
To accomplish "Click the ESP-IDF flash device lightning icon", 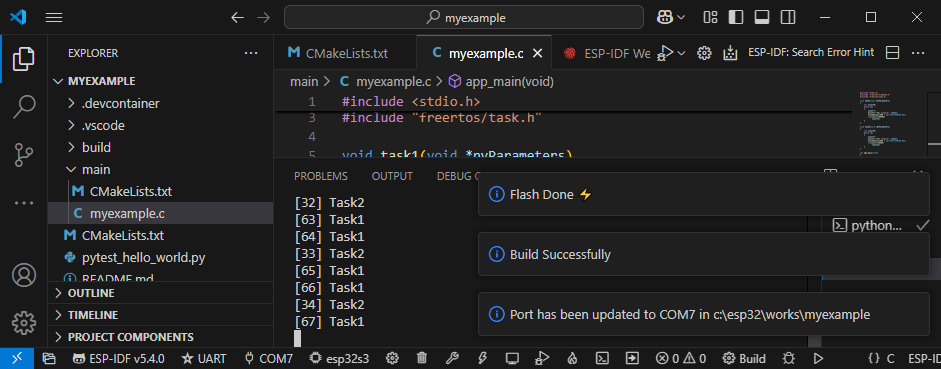I will coord(482,359).
